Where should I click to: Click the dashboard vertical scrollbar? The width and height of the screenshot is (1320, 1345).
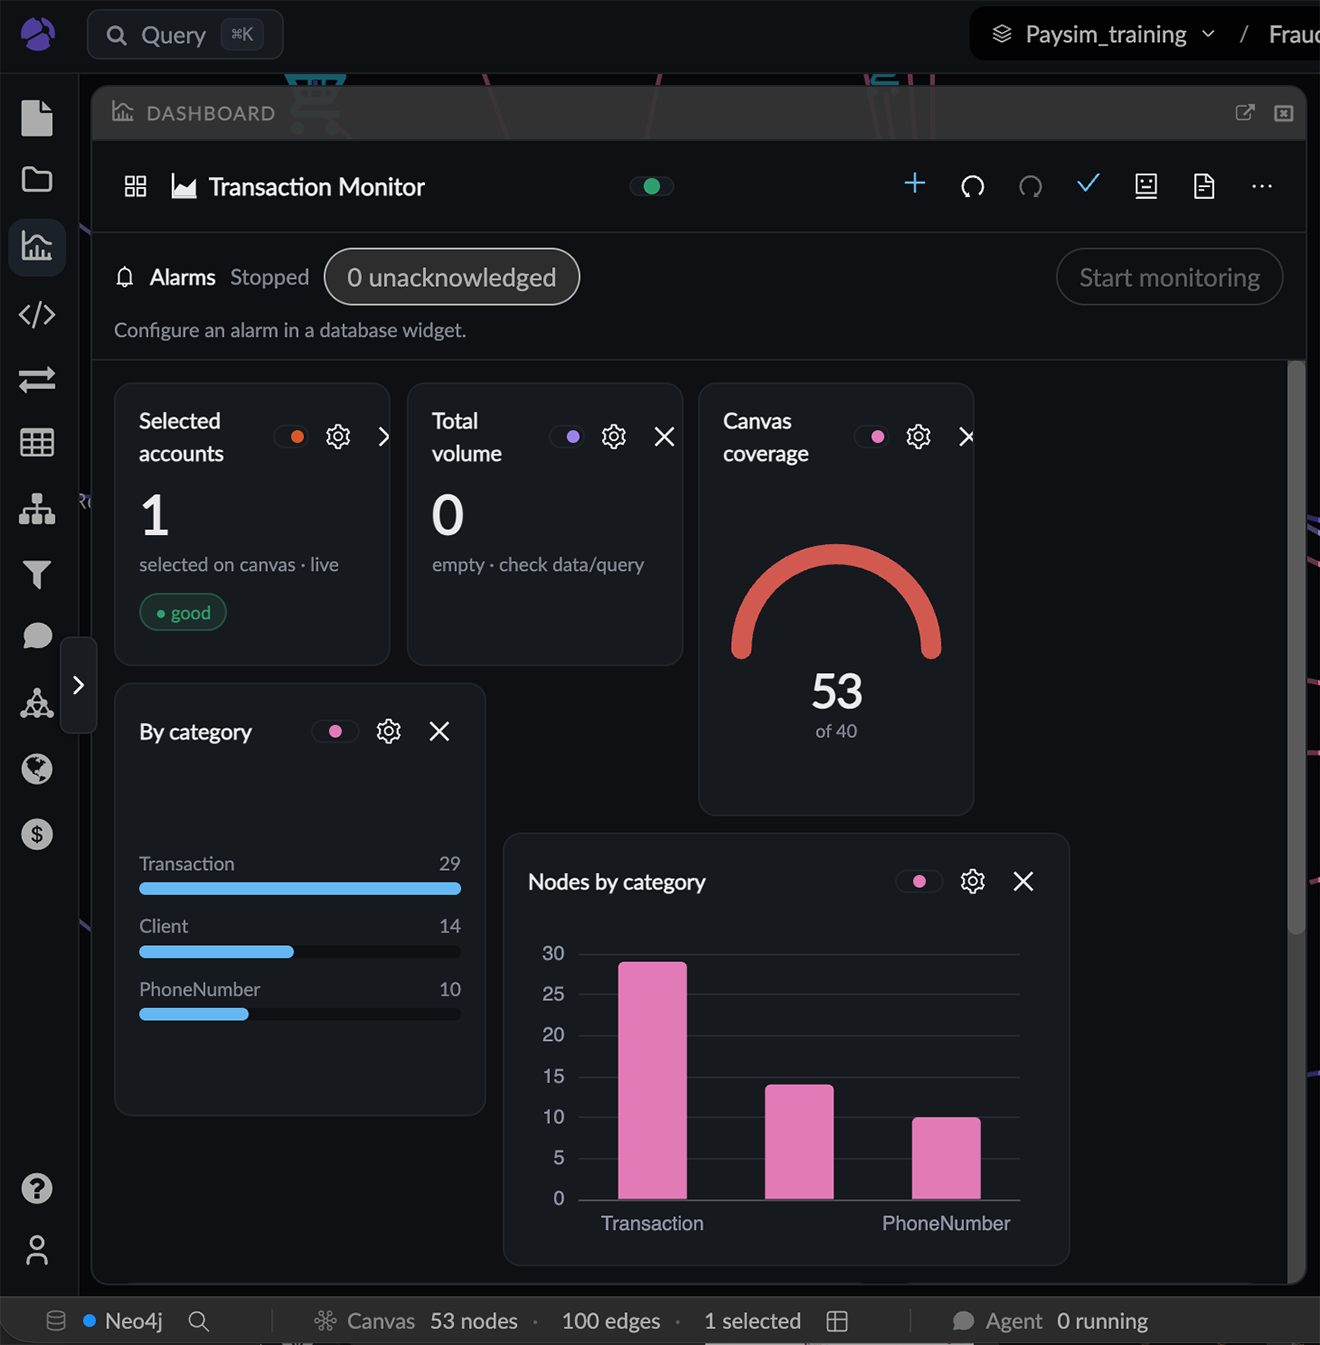pos(1296,648)
